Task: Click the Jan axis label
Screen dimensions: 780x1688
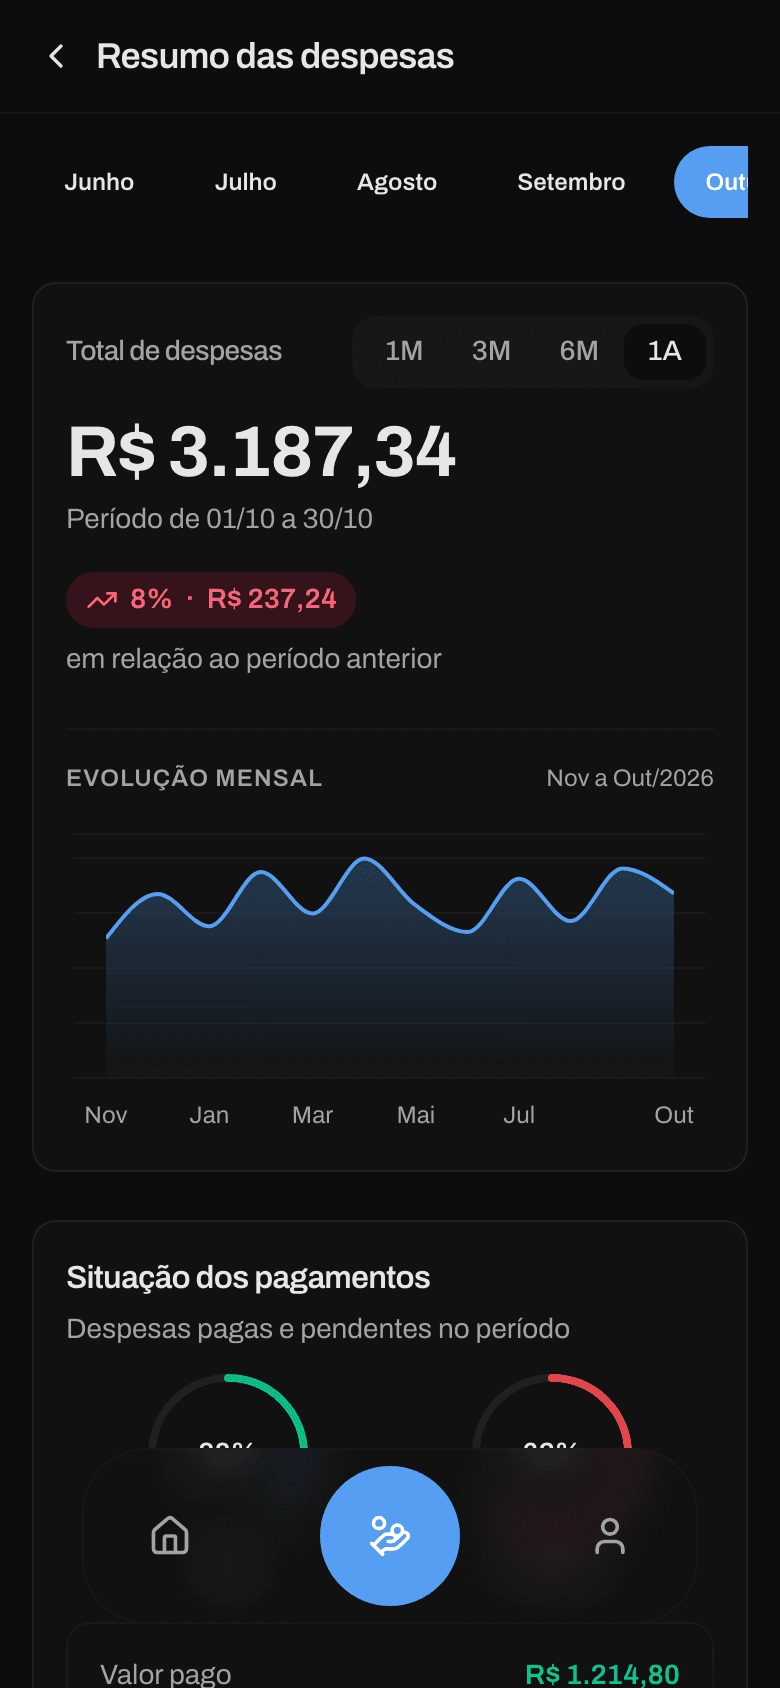Action: pyautogui.click(x=209, y=1115)
